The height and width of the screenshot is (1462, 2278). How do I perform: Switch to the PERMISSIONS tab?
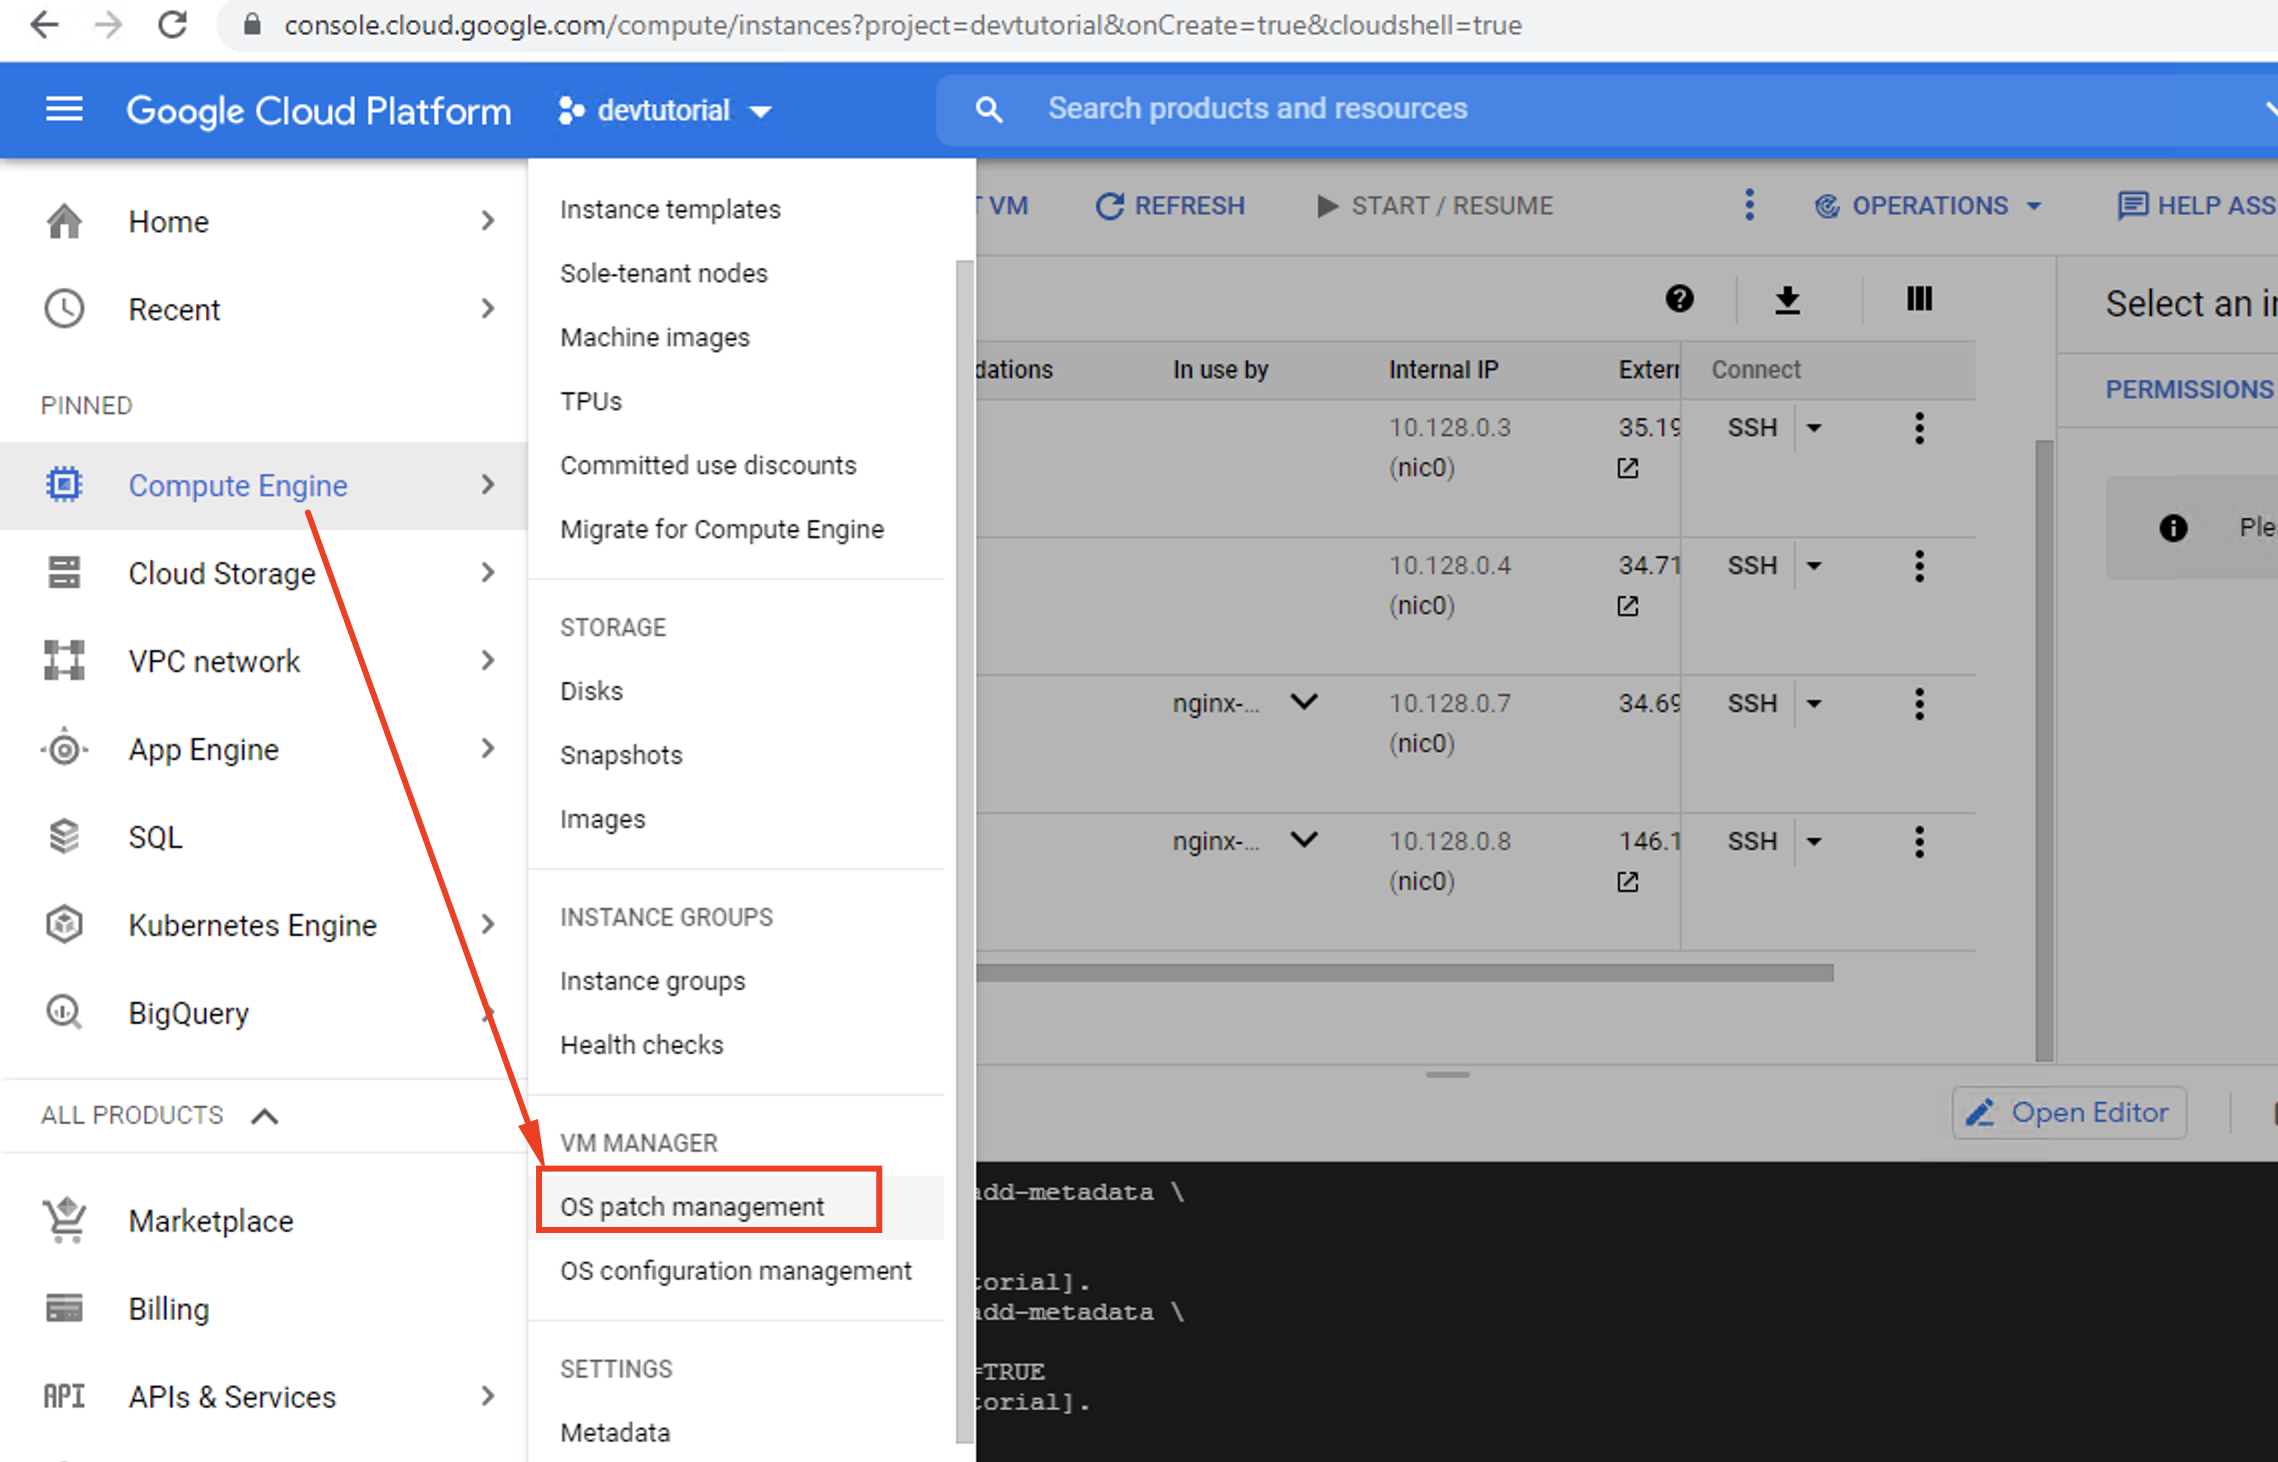2190,389
